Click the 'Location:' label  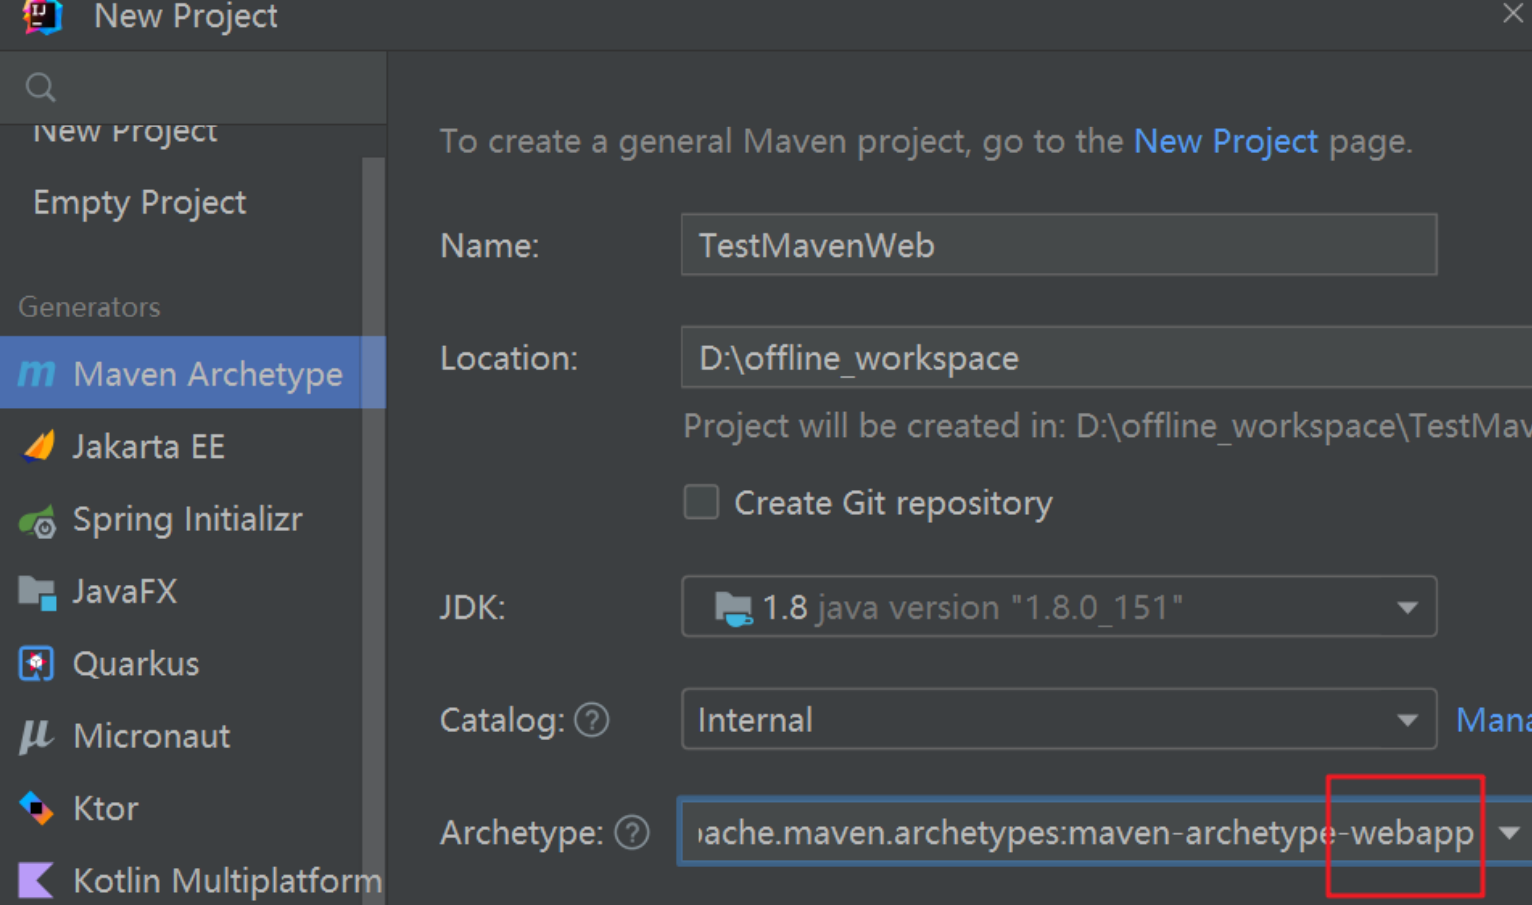pyautogui.click(x=509, y=358)
